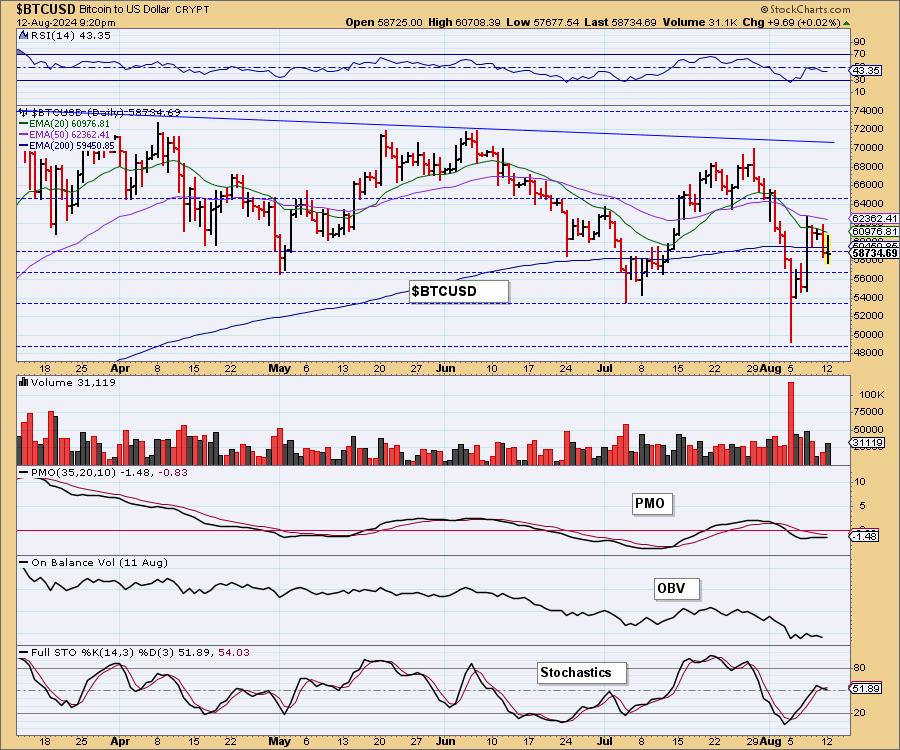Screen dimensions: 900x750
Task: Click the 48000 price axis label
Action: 868,352
